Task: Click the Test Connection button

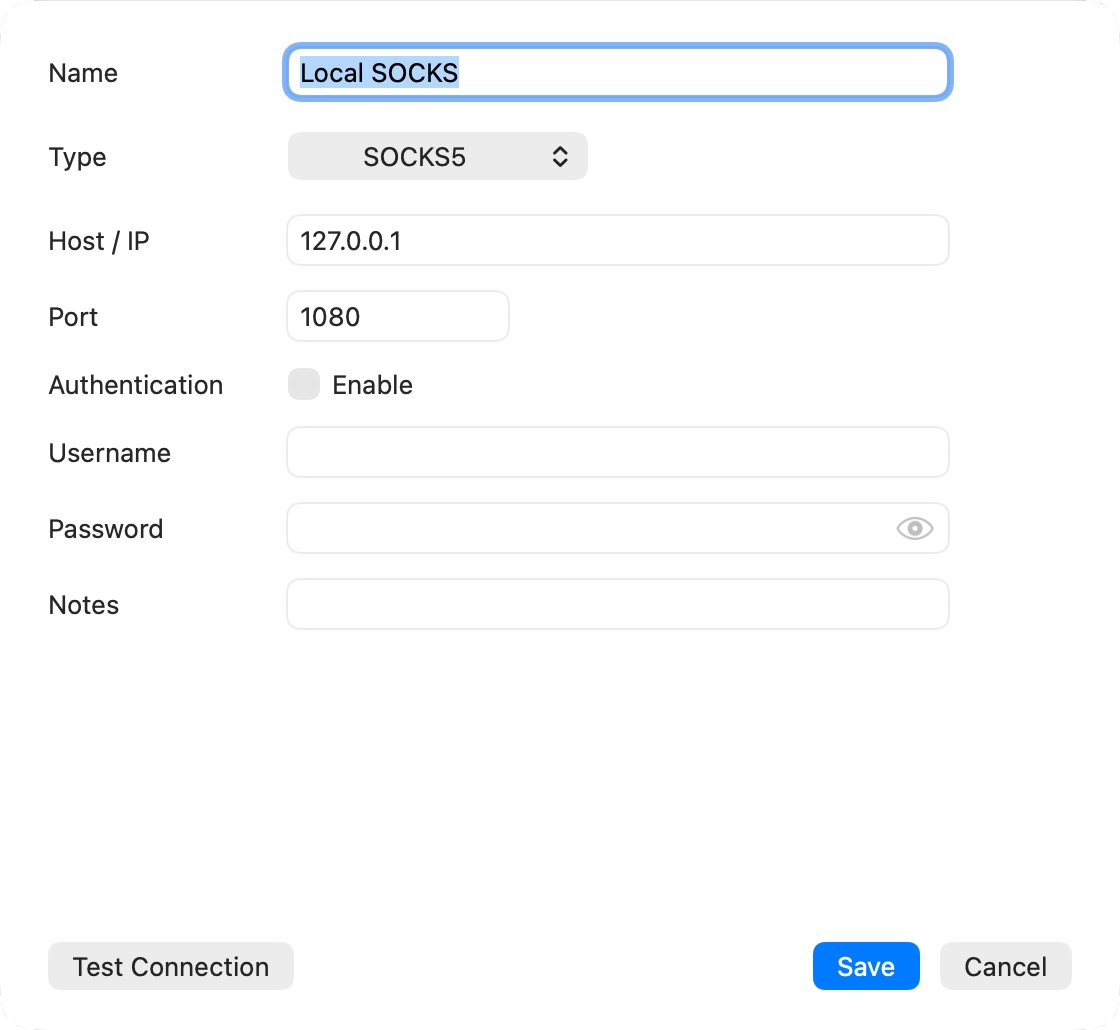Action: coord(171,966)
